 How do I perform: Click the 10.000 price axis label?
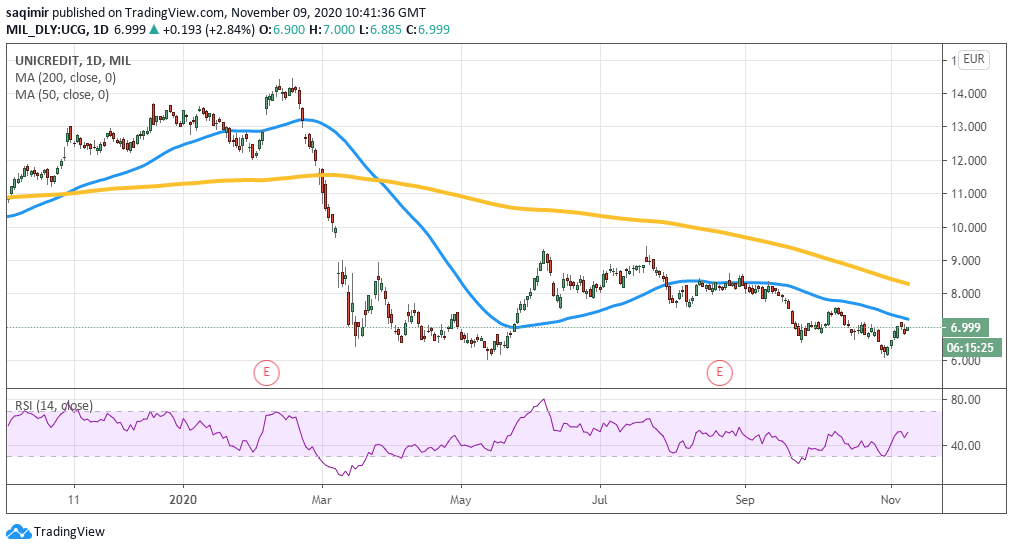point(968,227)
